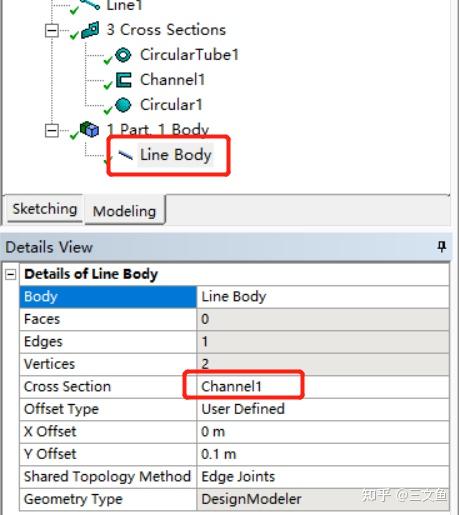Click the Line Body line icon

point(126,155)
